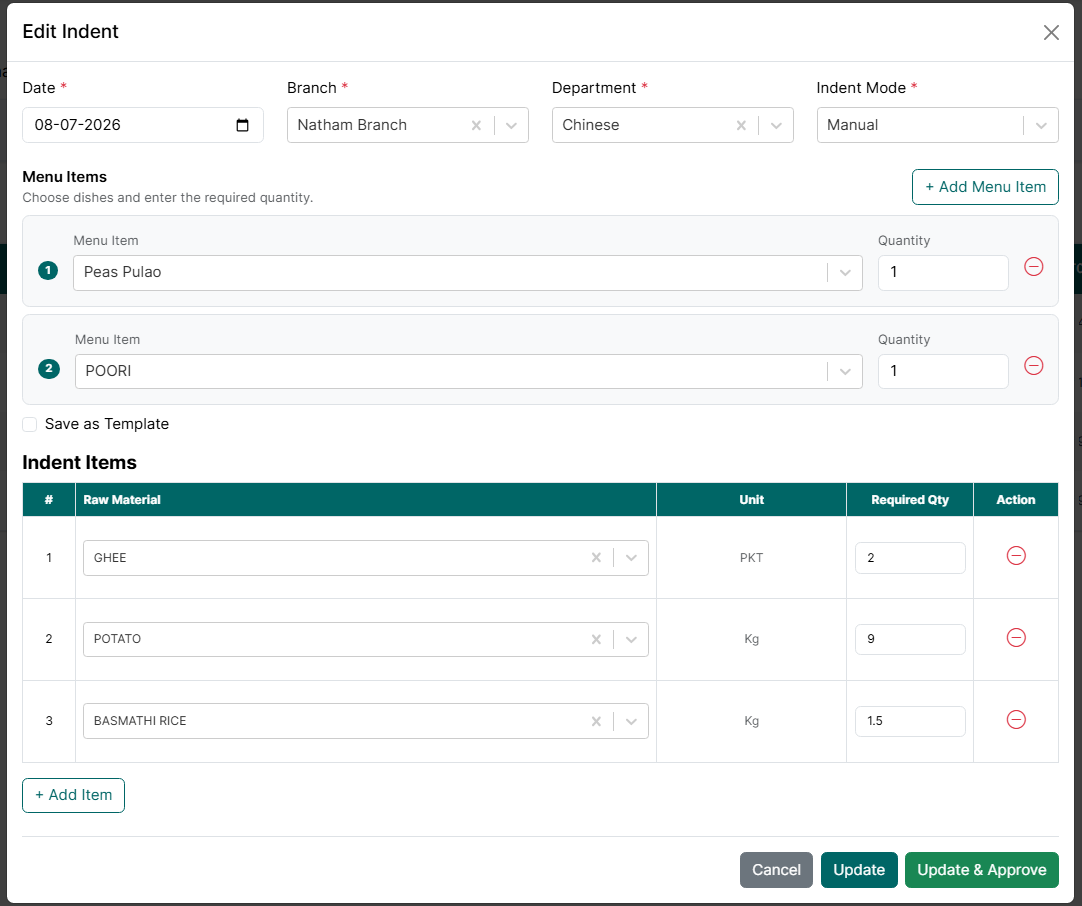Click the number 1 badge beside Peas Pulao
1082x906 pixels.
(48, 270)
